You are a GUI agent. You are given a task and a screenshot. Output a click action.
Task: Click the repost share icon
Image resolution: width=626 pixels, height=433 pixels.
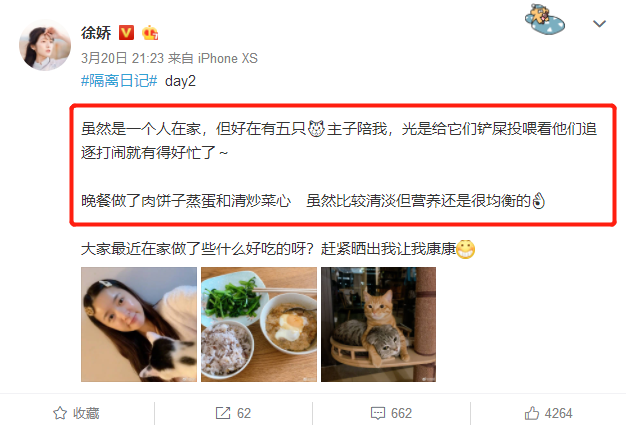tap(223, 413)
